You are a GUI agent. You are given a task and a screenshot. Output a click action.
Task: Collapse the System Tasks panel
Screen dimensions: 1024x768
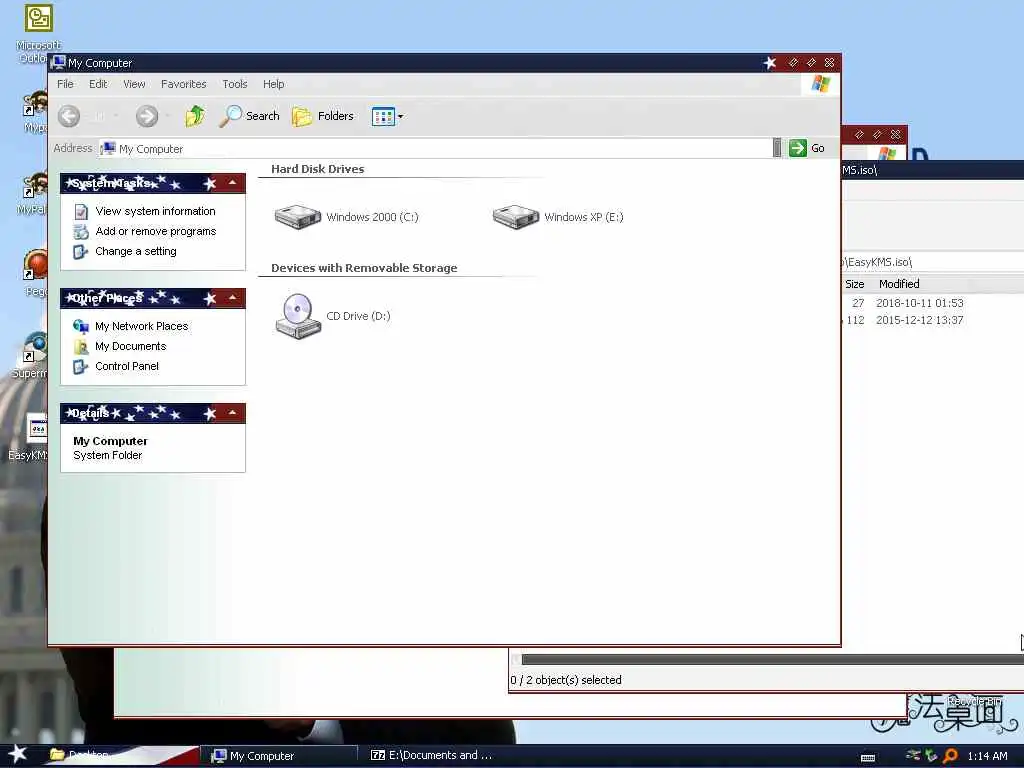[232, 184]
